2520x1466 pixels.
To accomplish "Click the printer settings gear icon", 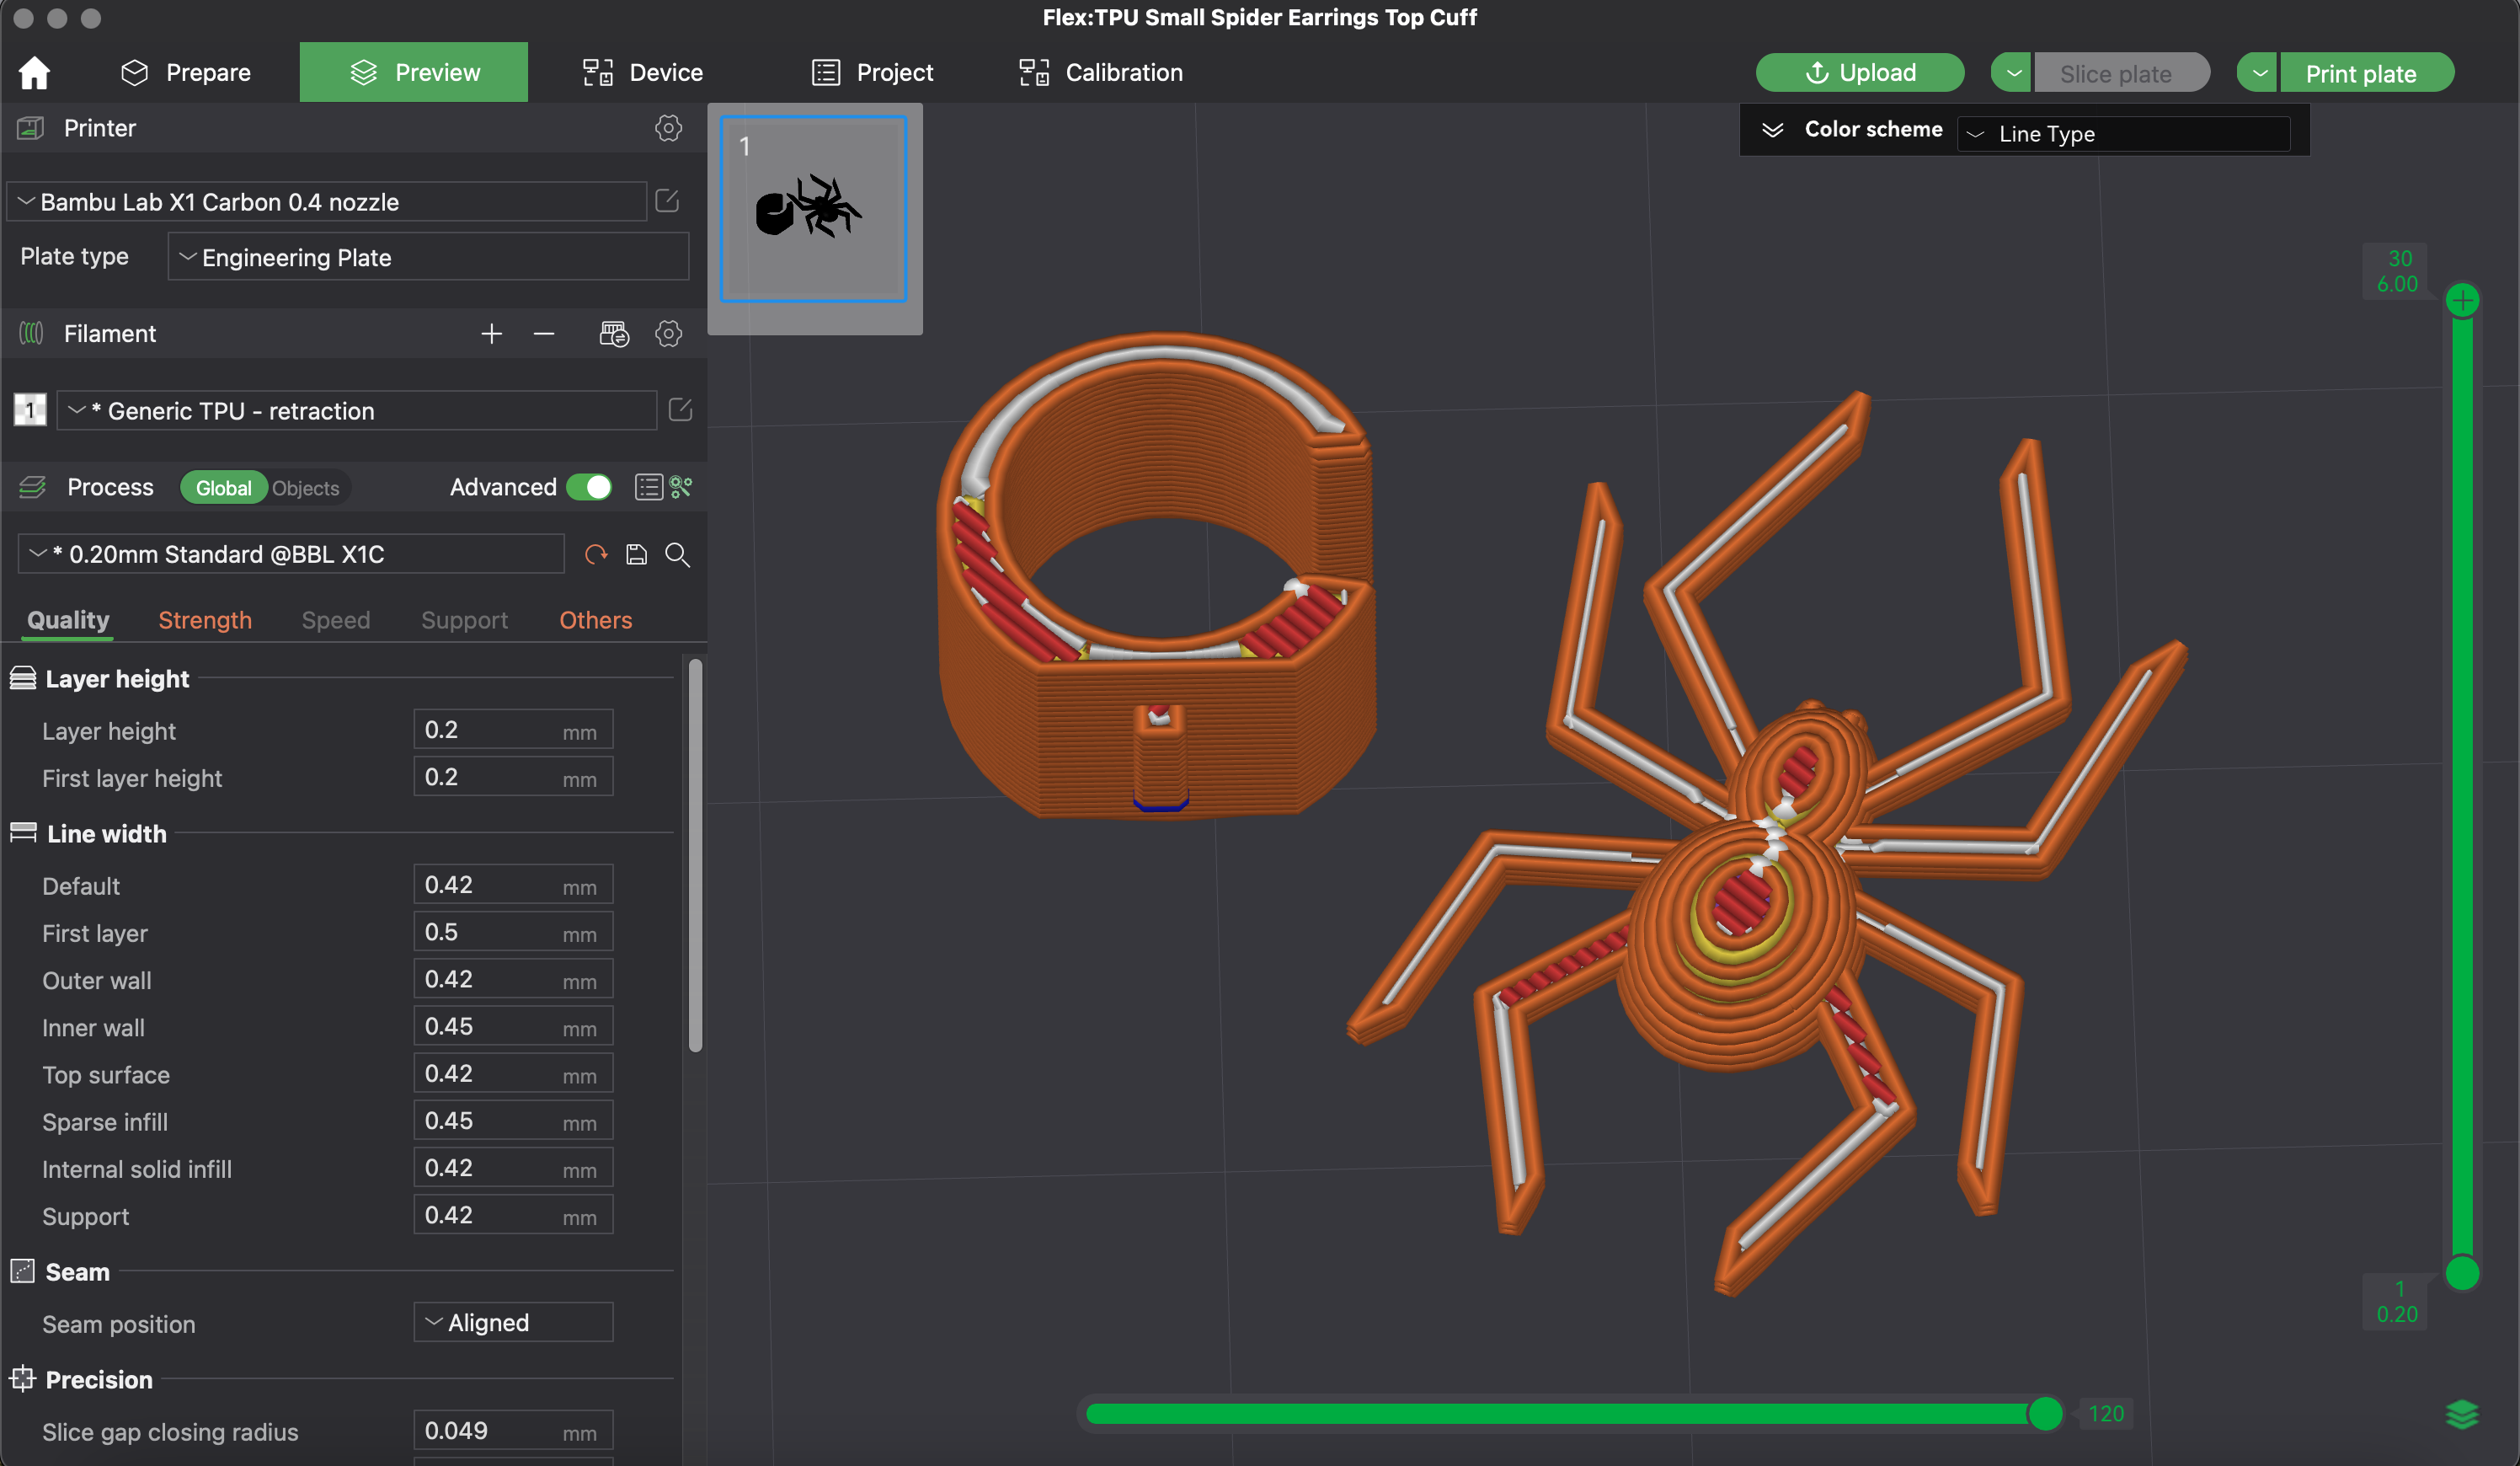I will 668,127.
